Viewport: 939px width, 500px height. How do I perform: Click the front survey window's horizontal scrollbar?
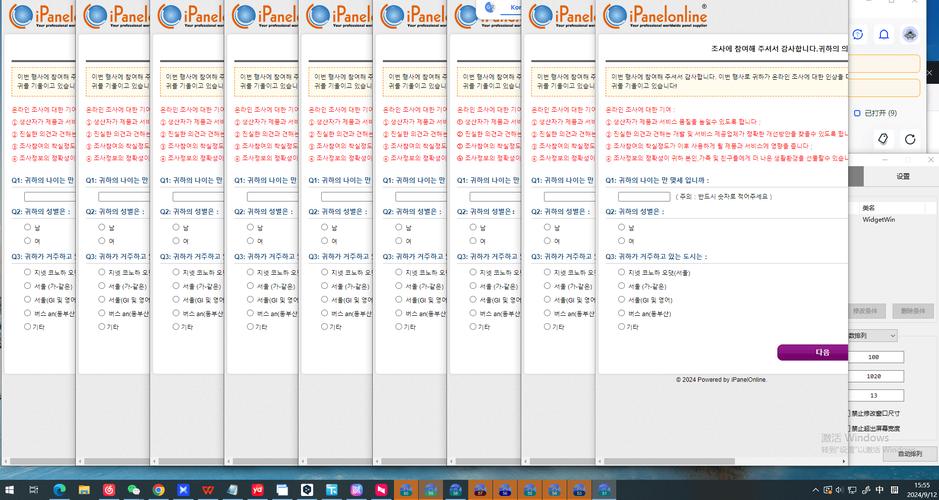pyautogui.click(x=669, y=460)
